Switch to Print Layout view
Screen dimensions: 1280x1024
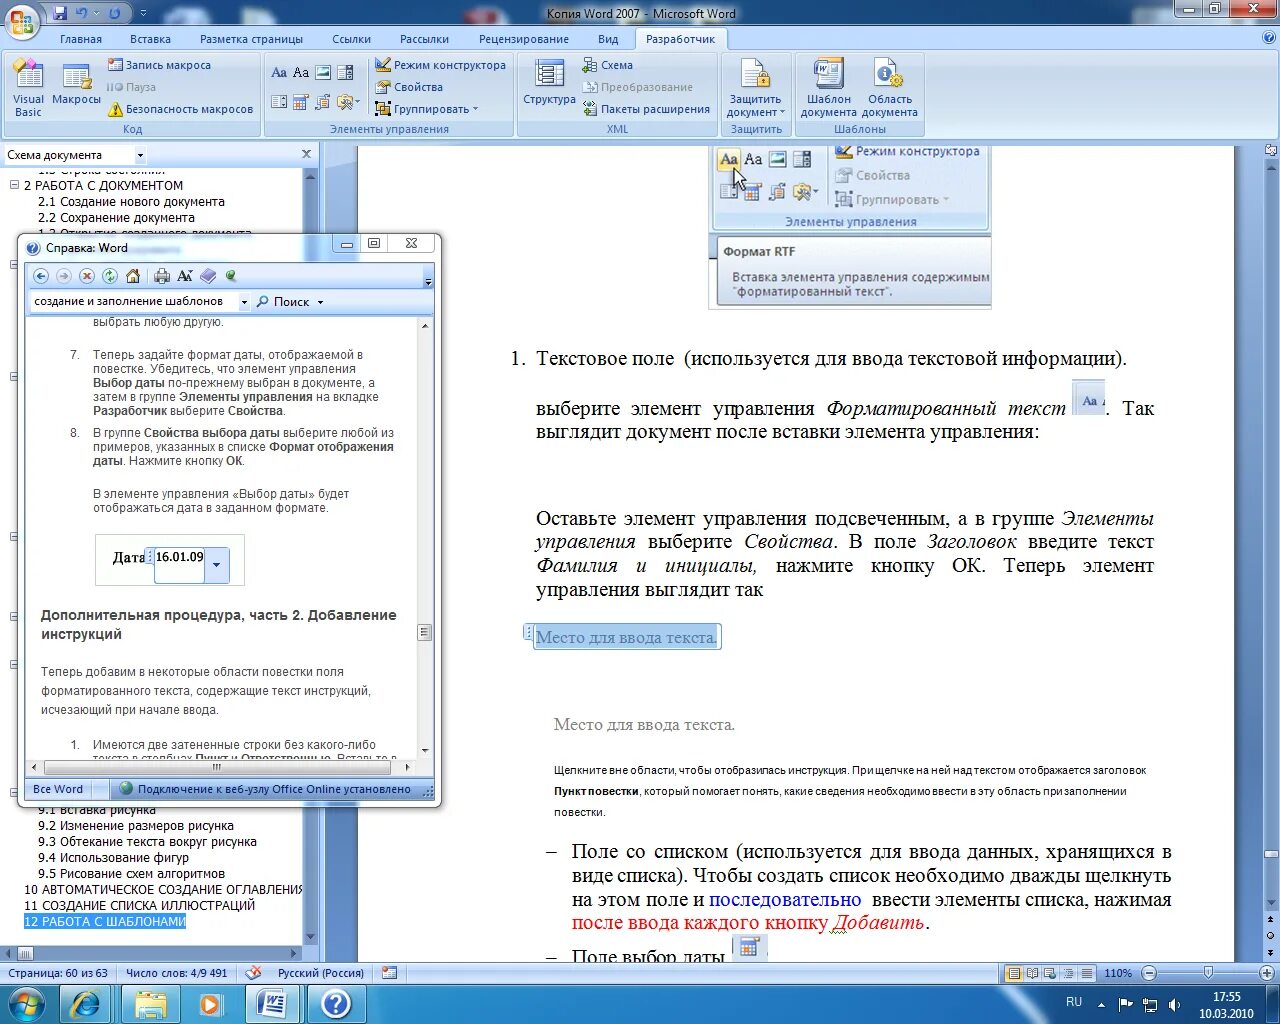(1014, 973)
